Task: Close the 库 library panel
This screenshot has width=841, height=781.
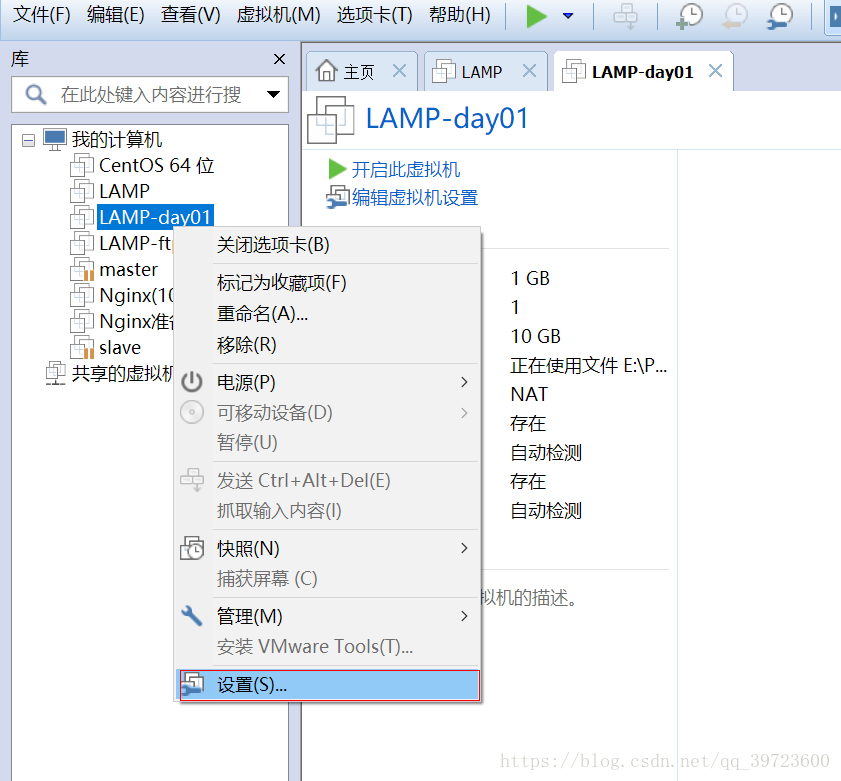Action: tap(279, 59)
